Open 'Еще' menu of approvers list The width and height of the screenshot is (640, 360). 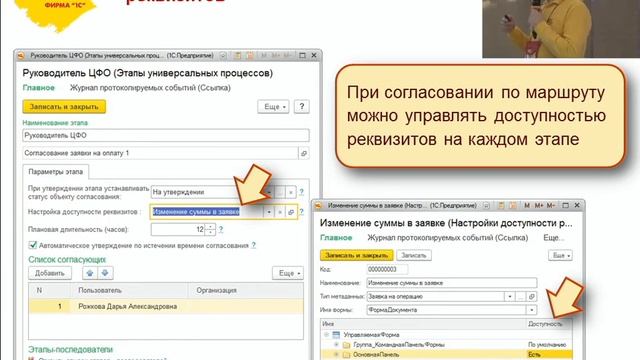tap(288, 273)
